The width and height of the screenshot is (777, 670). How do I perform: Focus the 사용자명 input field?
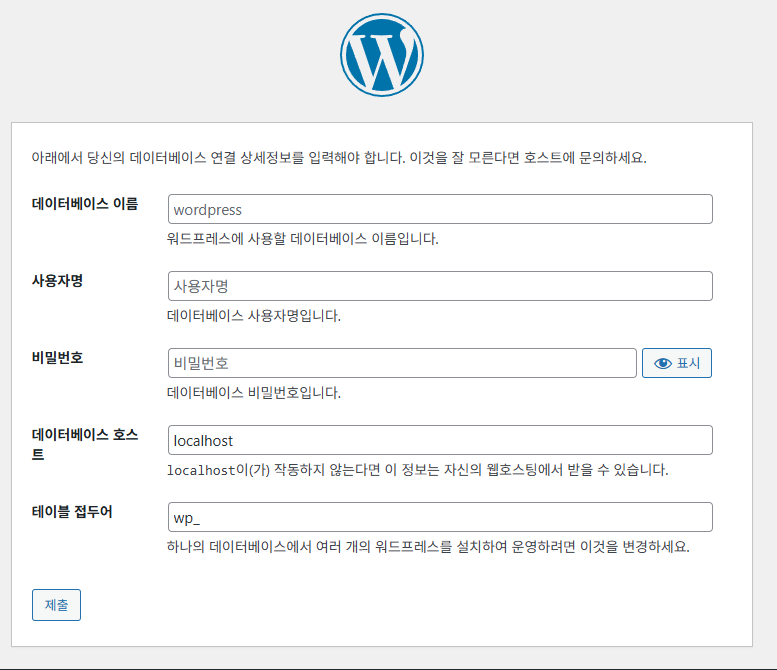coord(440,286)
